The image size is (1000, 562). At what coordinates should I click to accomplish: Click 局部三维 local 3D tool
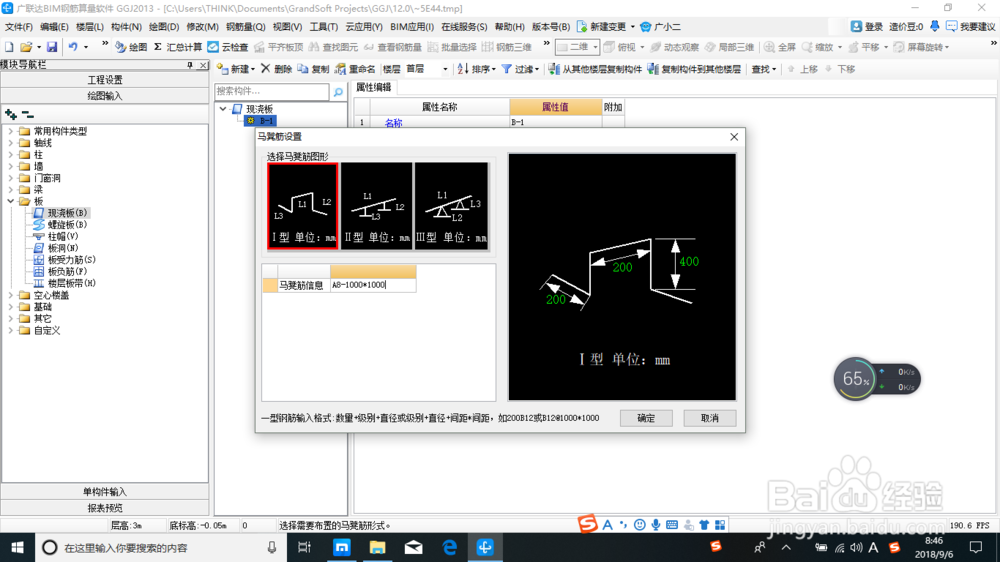pos(730,47)
